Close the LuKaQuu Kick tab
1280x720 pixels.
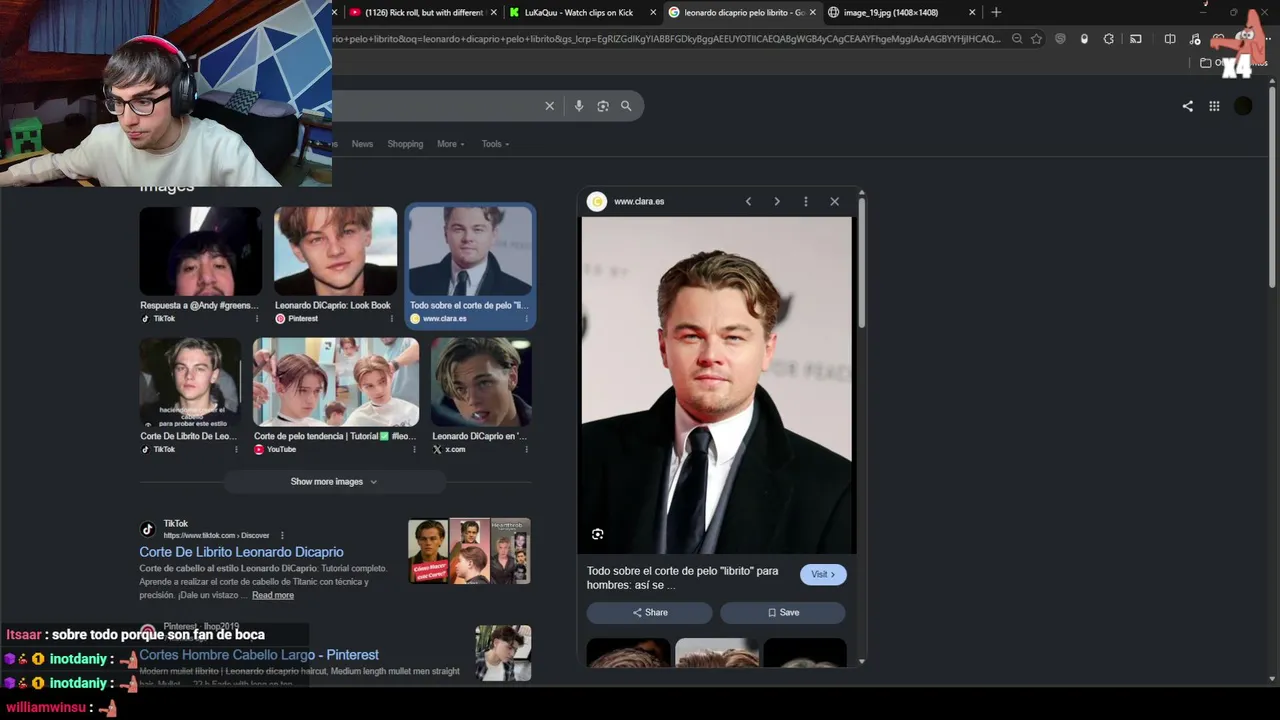tap(653, 12)
